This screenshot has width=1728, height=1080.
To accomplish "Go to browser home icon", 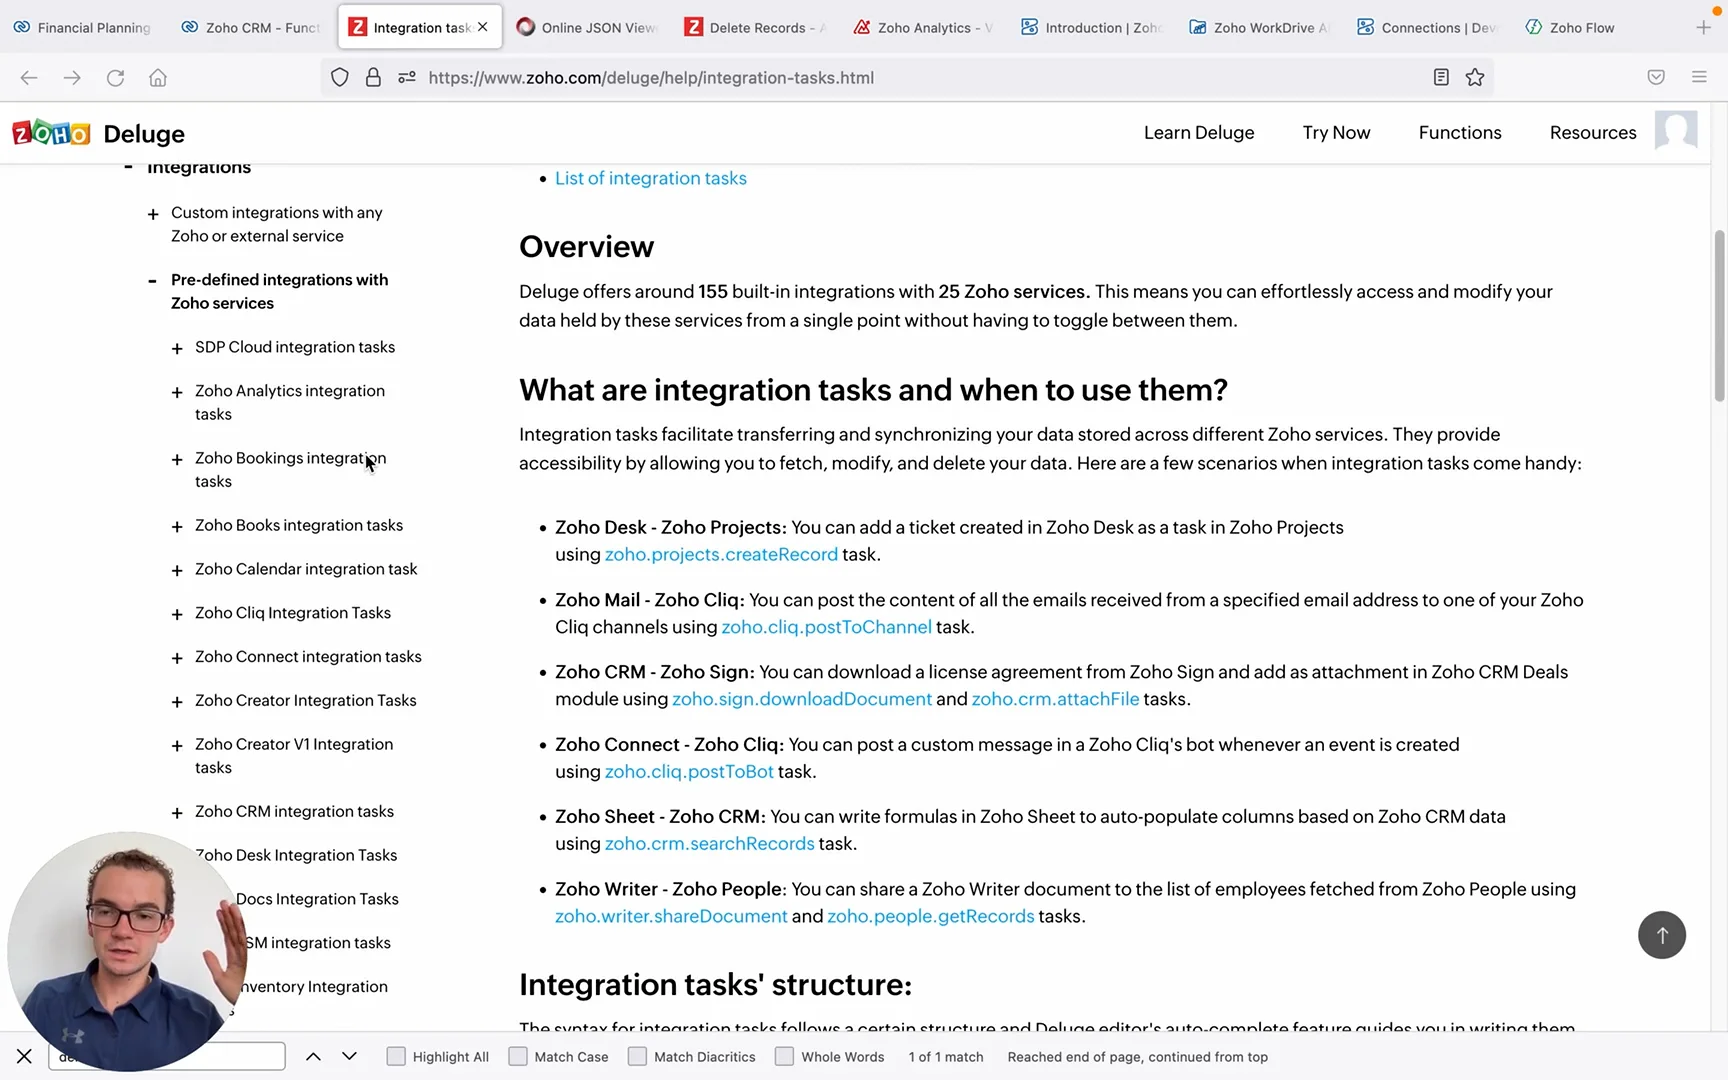I will click(x=158, y=78).
